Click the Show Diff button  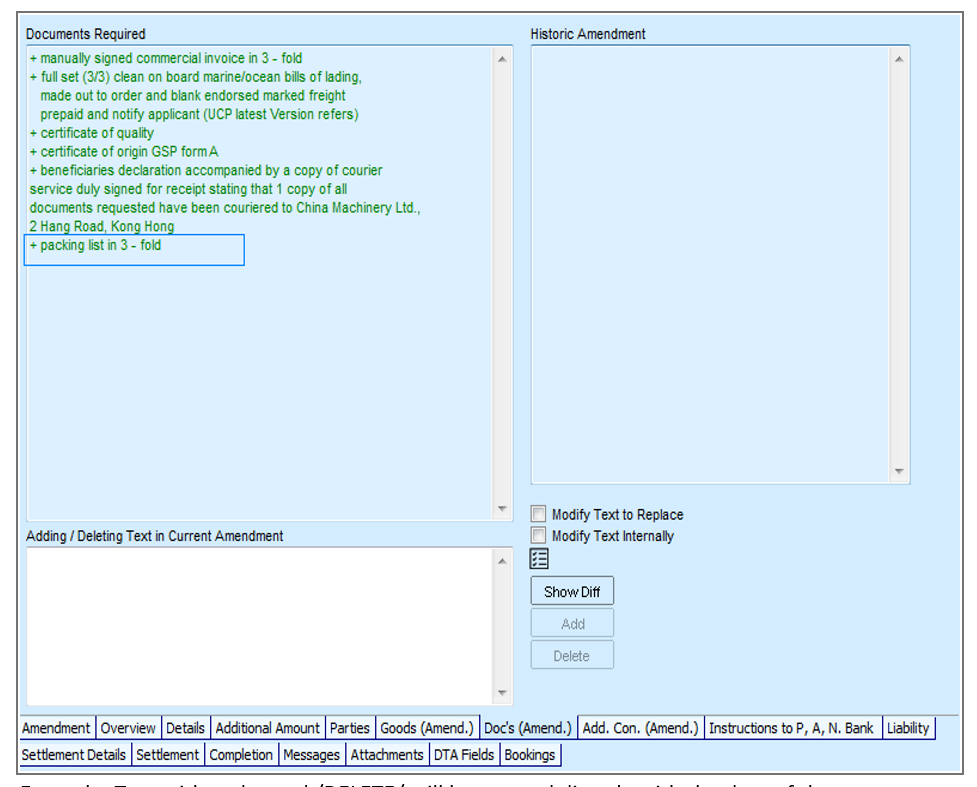pyautogui.click(x=572, y=591)
